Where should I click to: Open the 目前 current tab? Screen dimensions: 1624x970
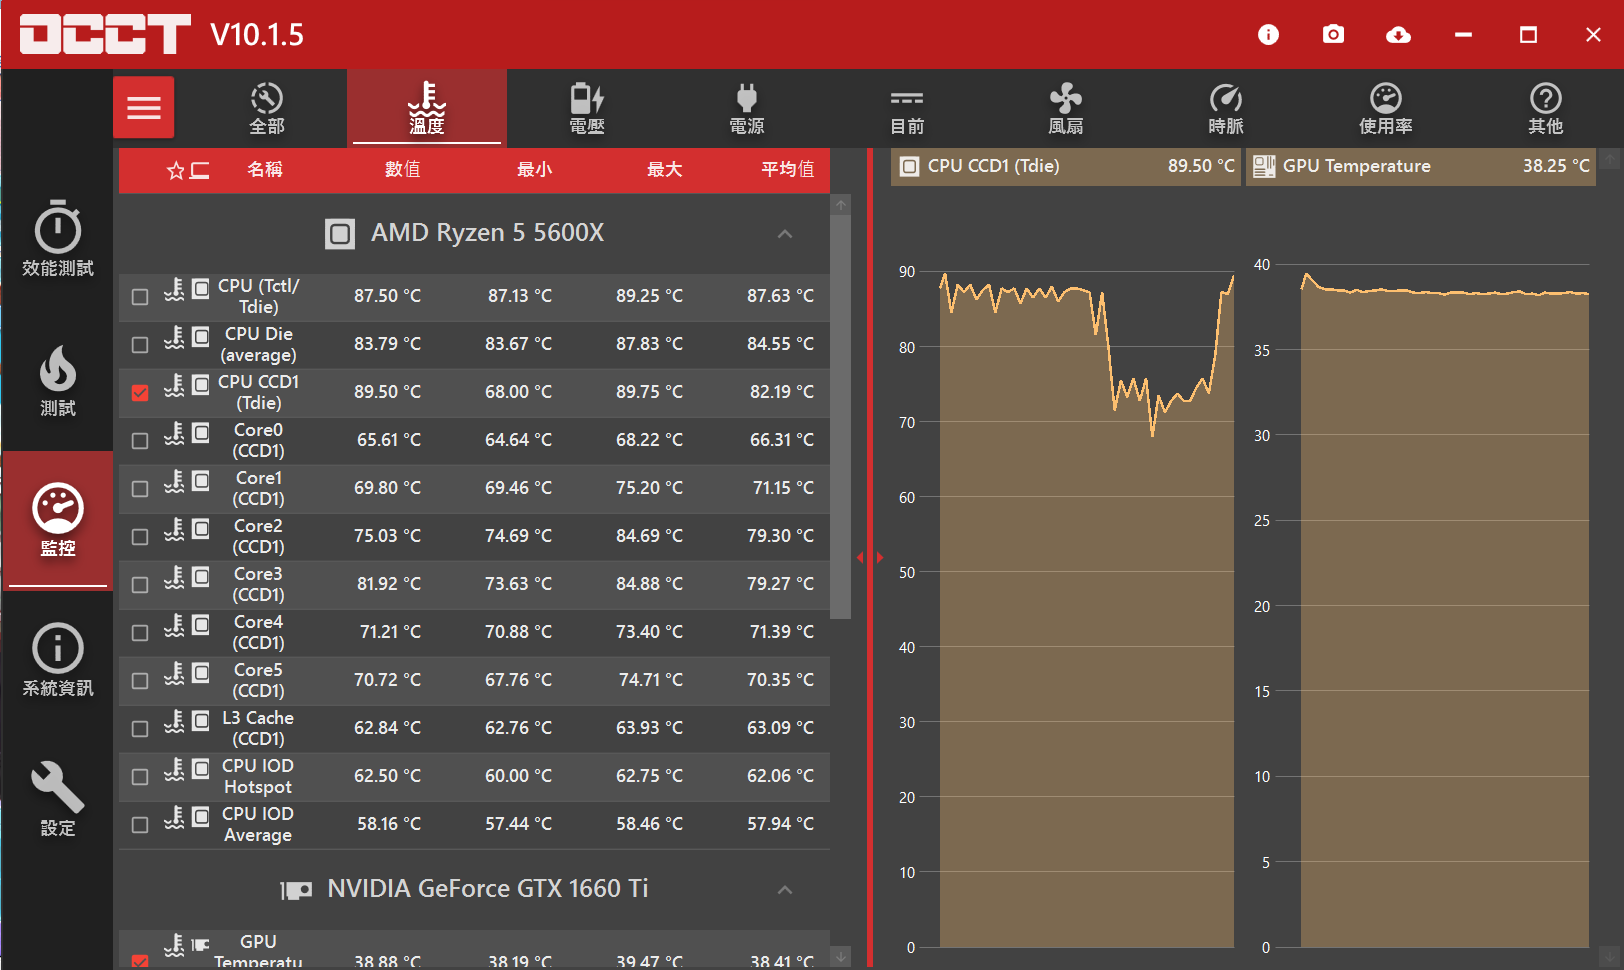click(907, 108)
